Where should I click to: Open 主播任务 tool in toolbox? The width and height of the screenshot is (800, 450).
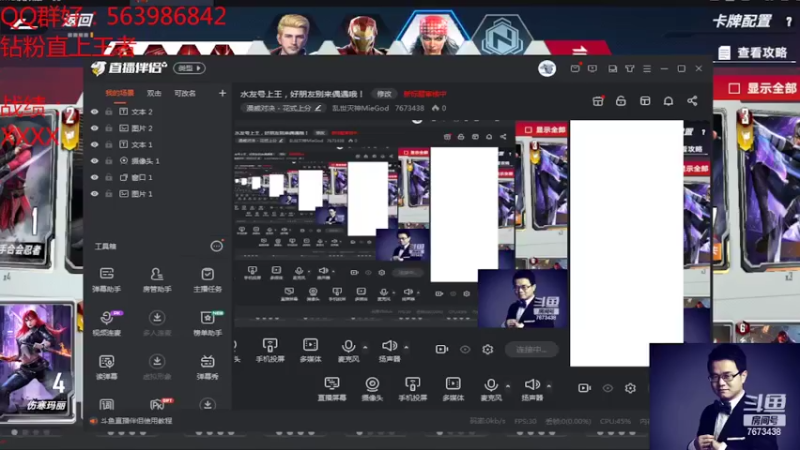tap(207, 280)
